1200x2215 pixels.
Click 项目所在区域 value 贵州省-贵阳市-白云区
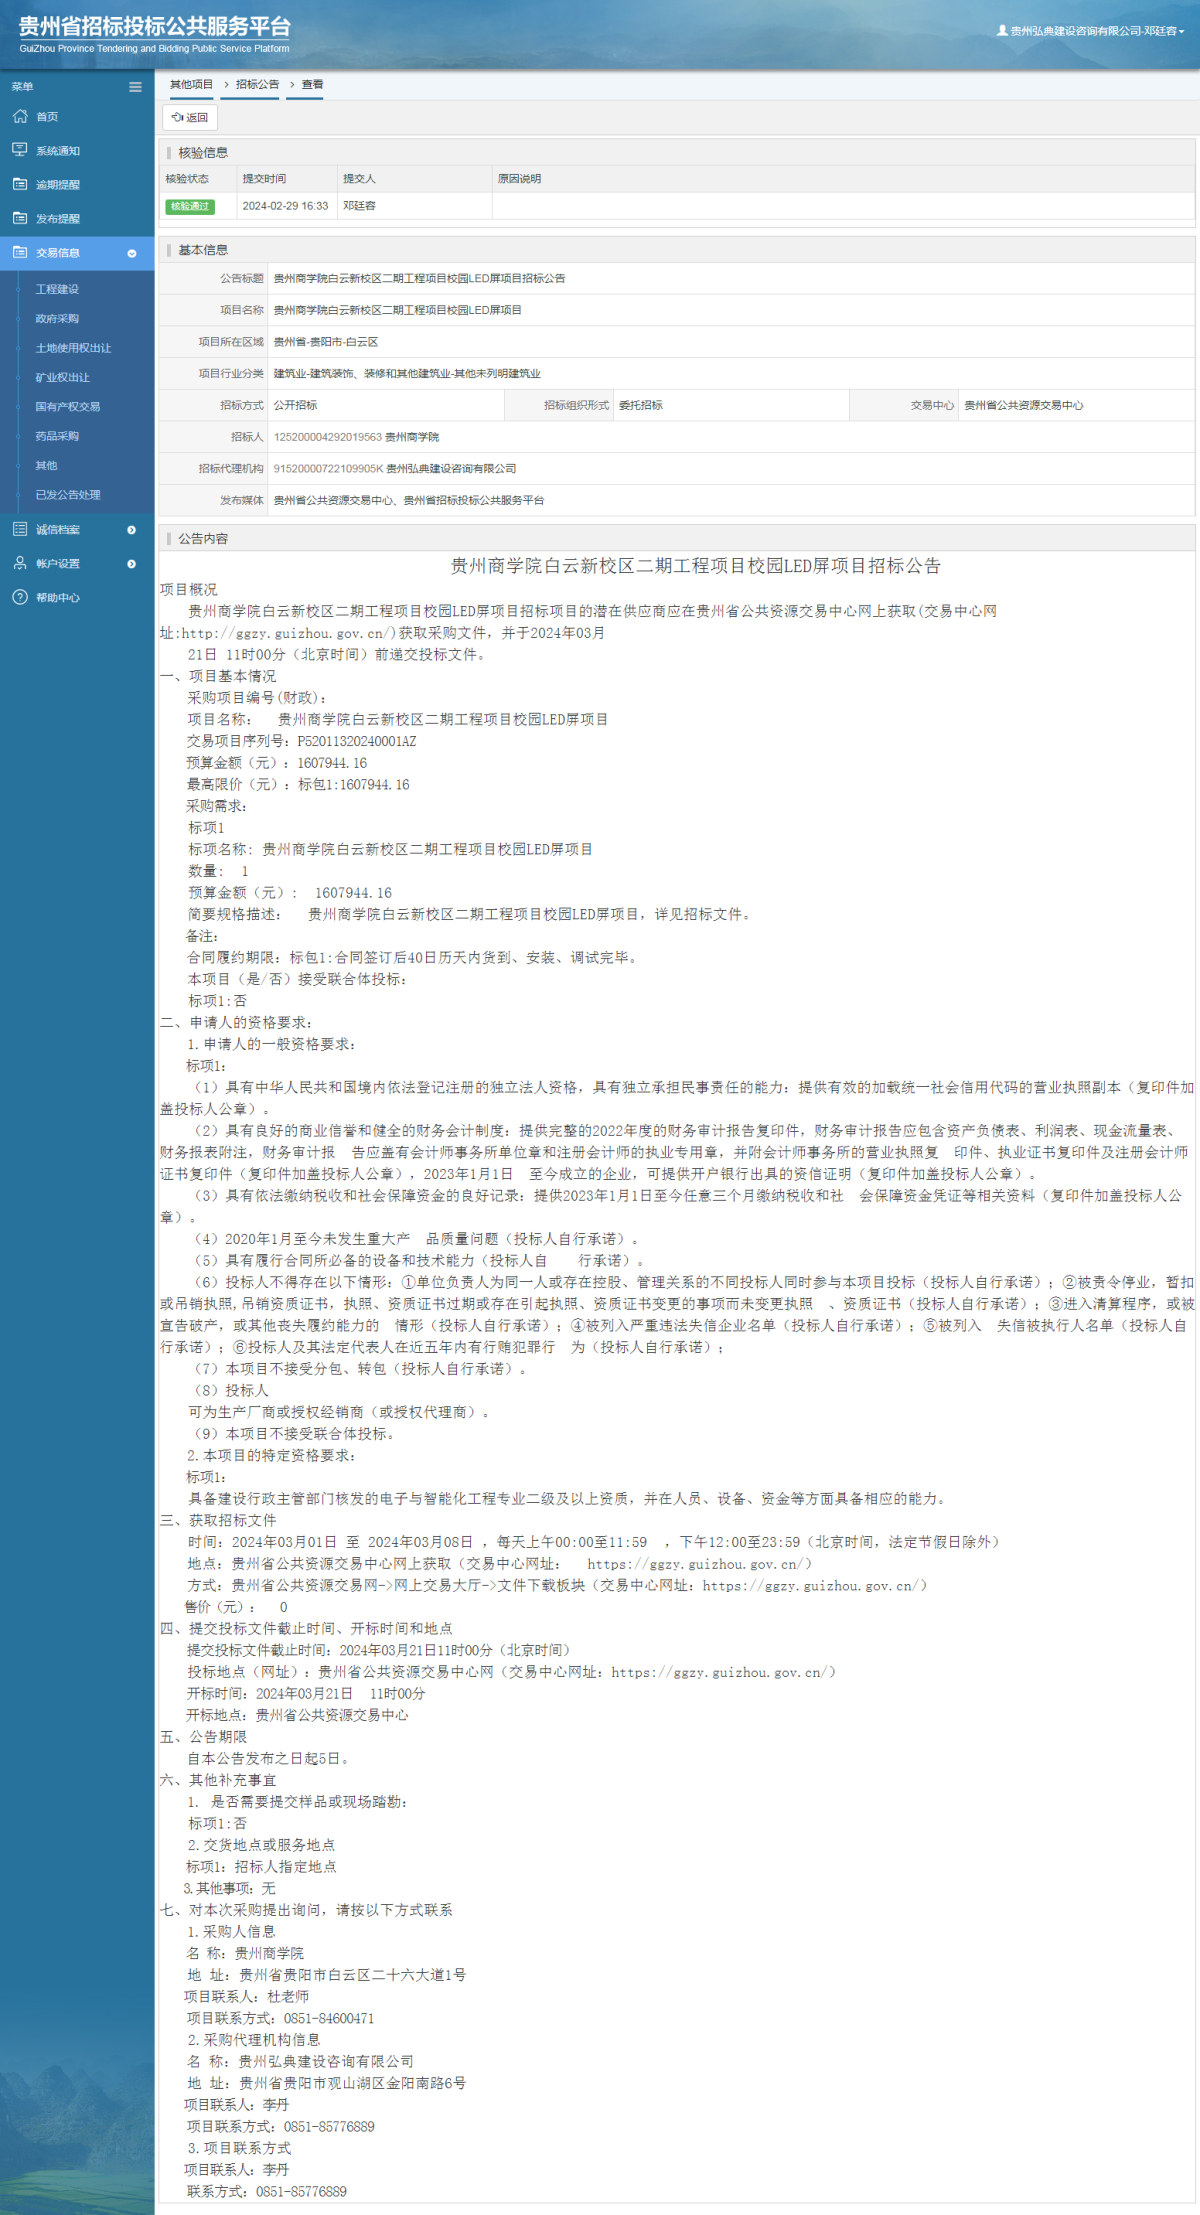click(x=326, y=342)
